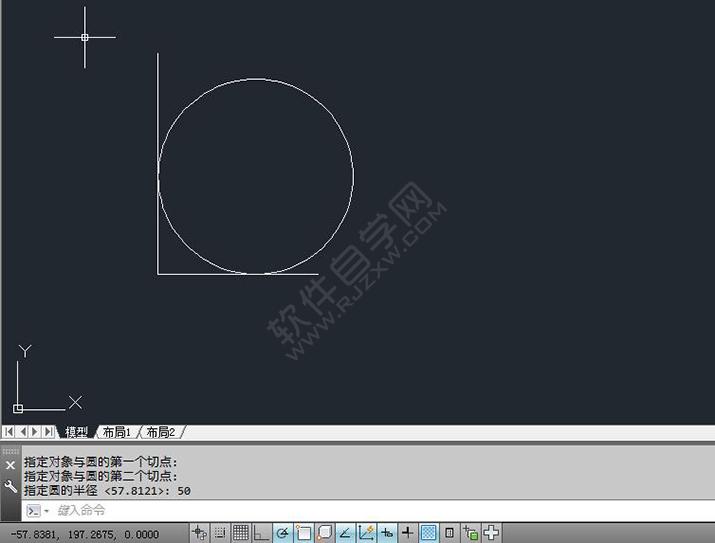The image size is (715, 543).
Task: Toggle Lineweight display in status bar
Action: [x=407, y=533]
